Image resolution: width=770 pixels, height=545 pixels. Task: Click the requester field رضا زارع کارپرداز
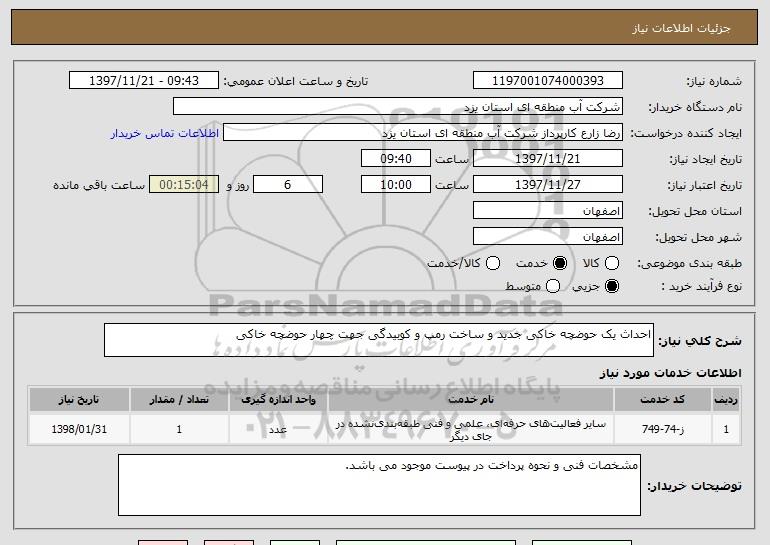[423, 133]
